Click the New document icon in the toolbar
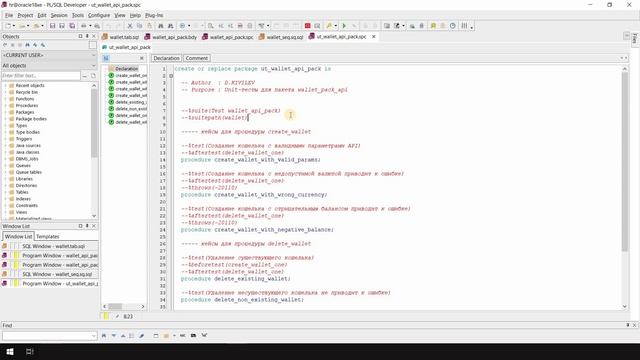Image resolution: width=640 pixels, height=360 pixels. click(x=8, y=26)
